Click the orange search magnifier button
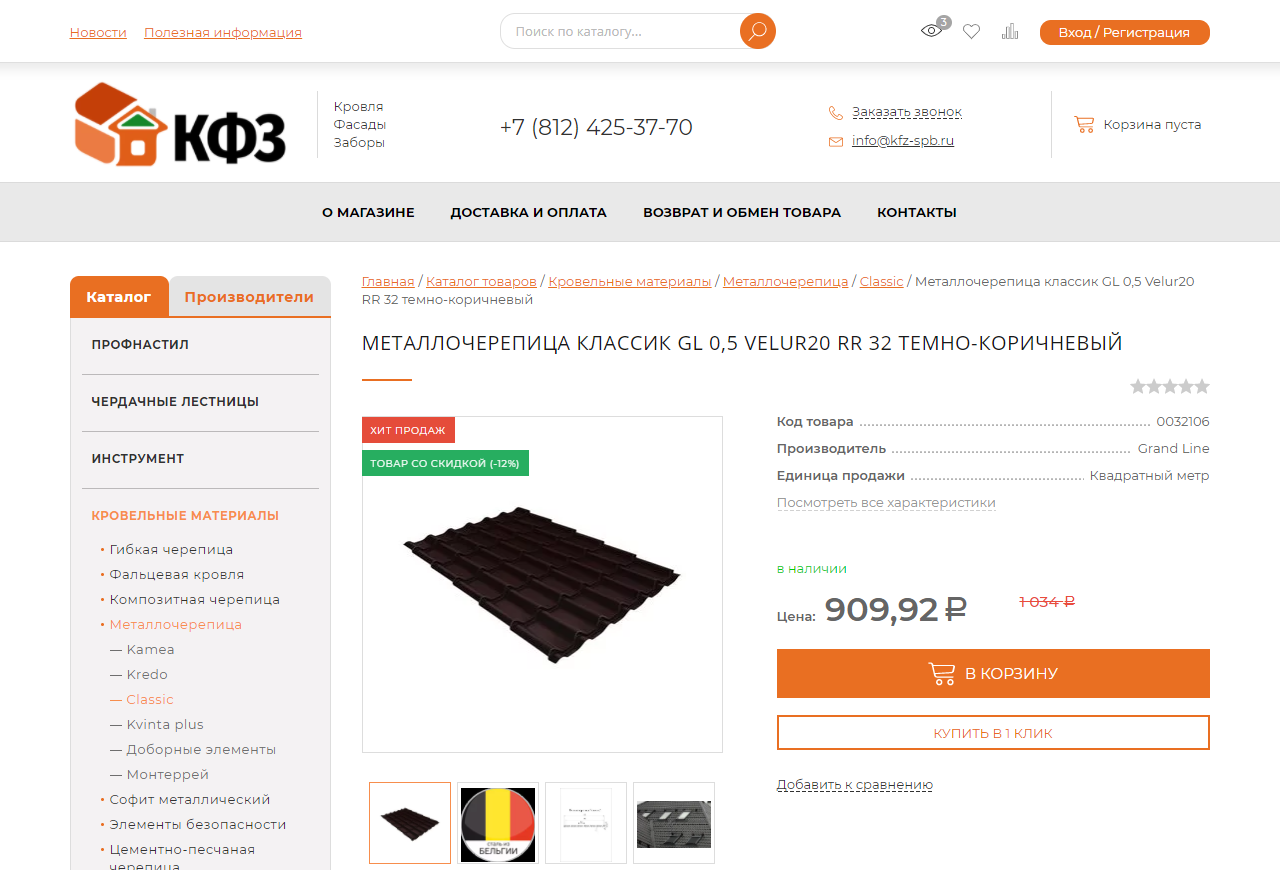 click(x=757, y=31)
